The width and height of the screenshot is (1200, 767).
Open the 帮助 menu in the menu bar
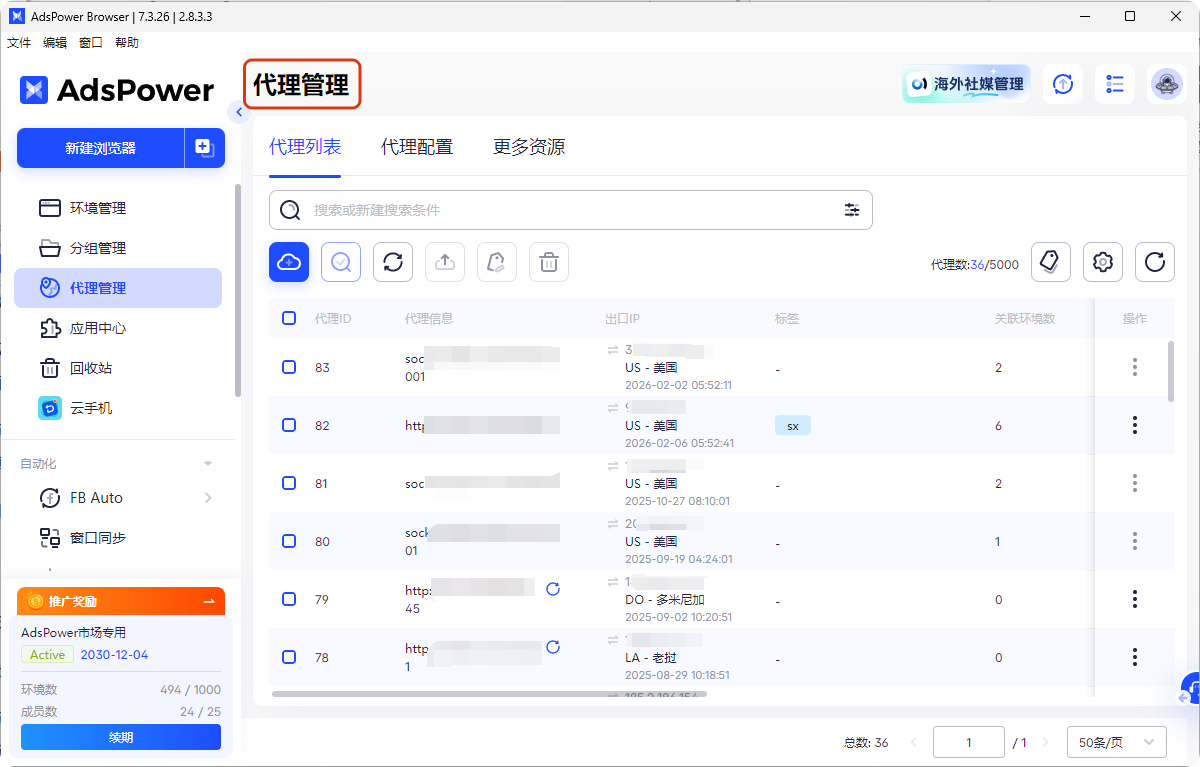click(126, 42)
